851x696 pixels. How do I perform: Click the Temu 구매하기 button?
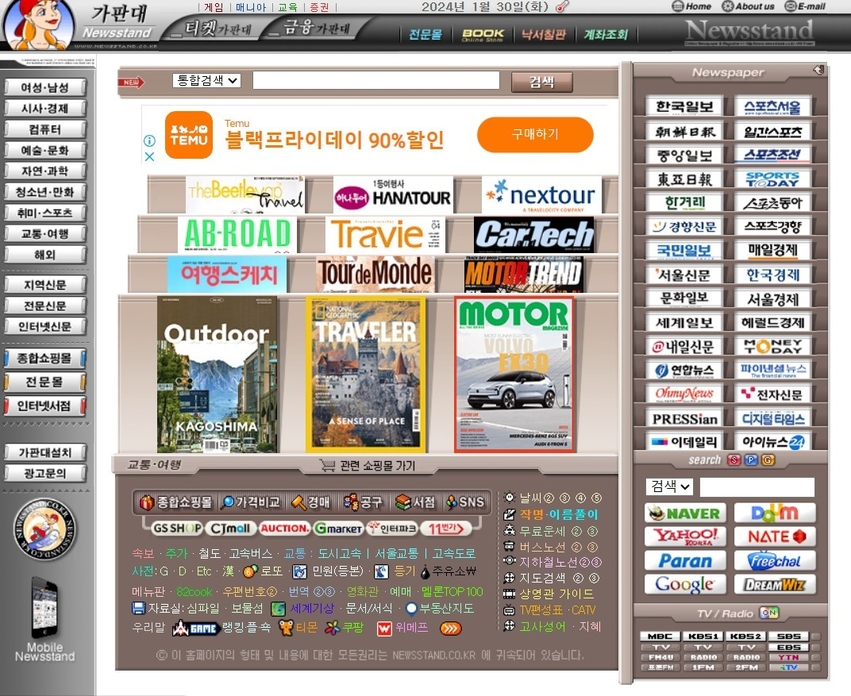(x=535, y=134)
